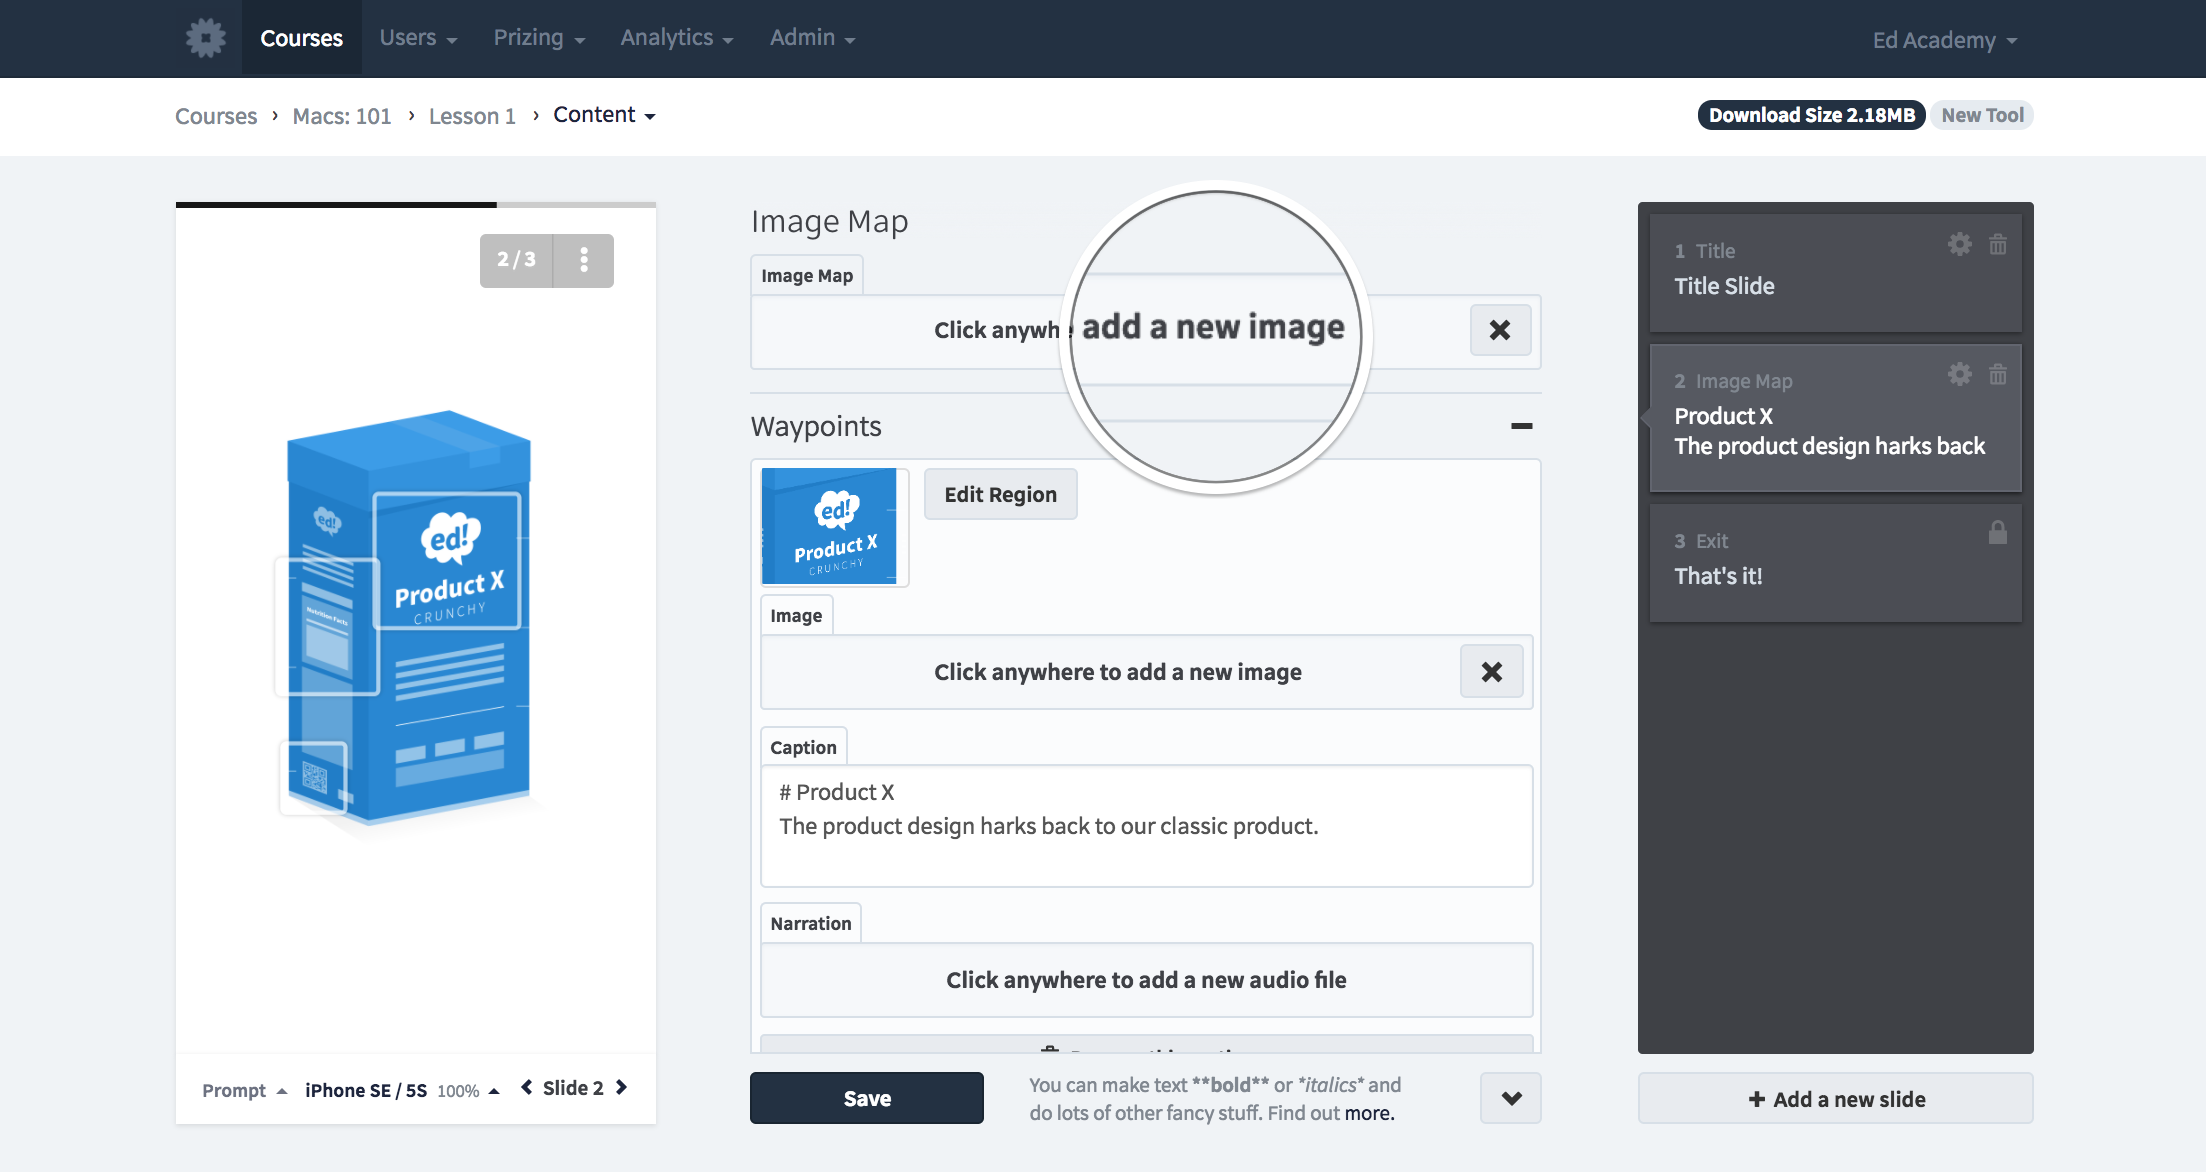Click the Save button
This screenshot has width=2206, height=1172.
click(866, 1098)
